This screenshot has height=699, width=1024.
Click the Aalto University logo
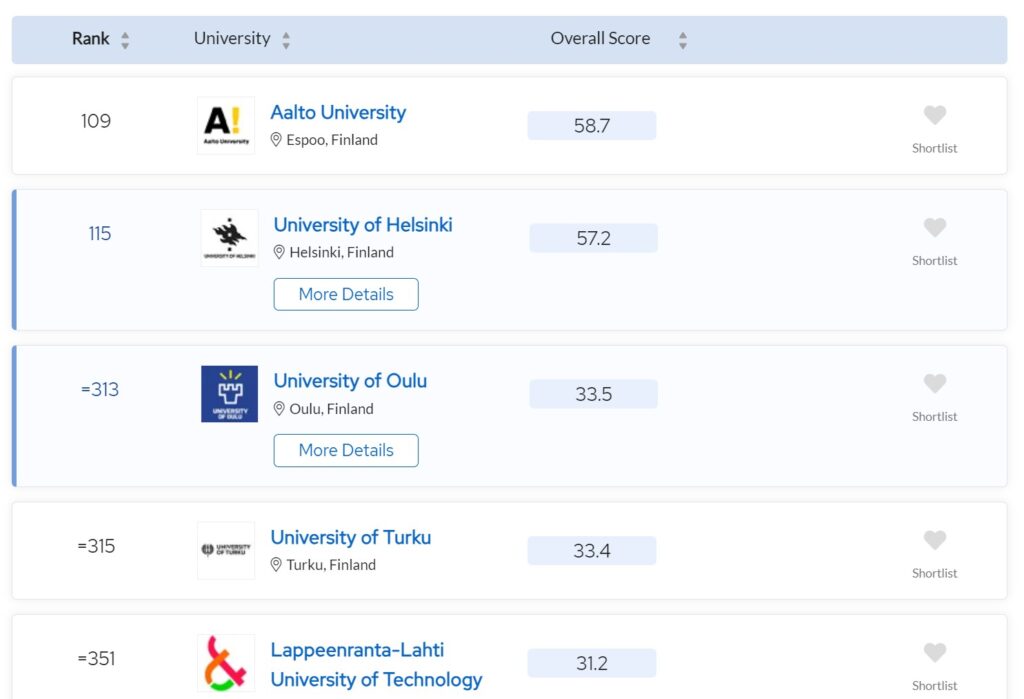click(226, 126)
